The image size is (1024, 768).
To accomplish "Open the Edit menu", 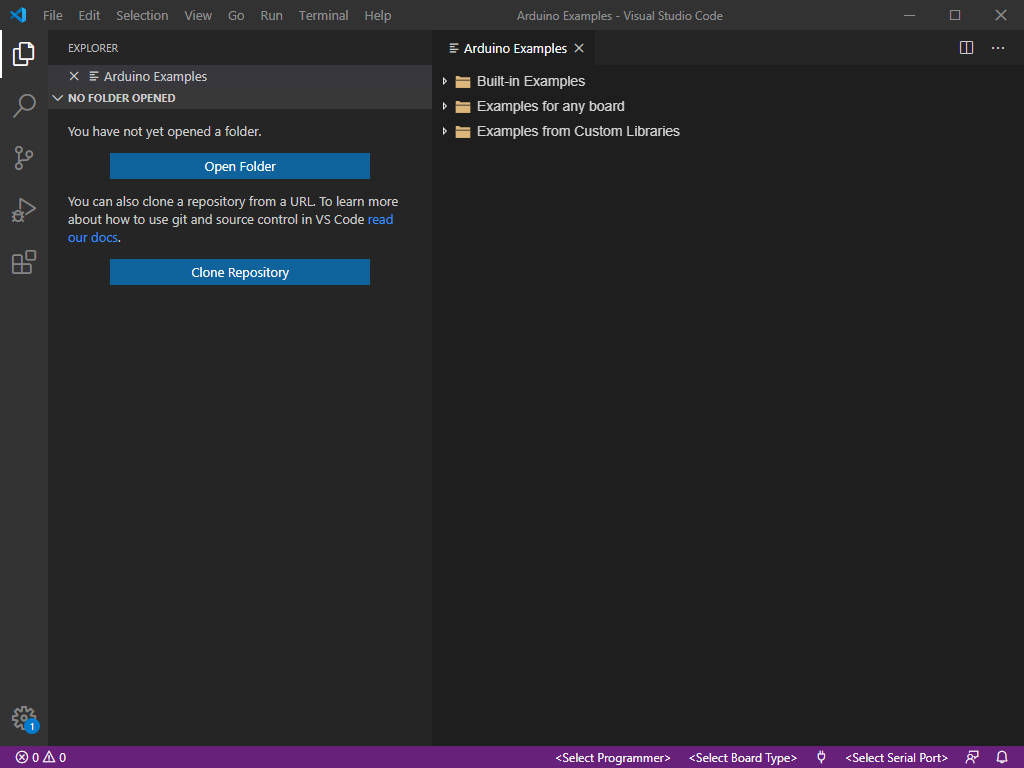I will click(x=89, y=15).
